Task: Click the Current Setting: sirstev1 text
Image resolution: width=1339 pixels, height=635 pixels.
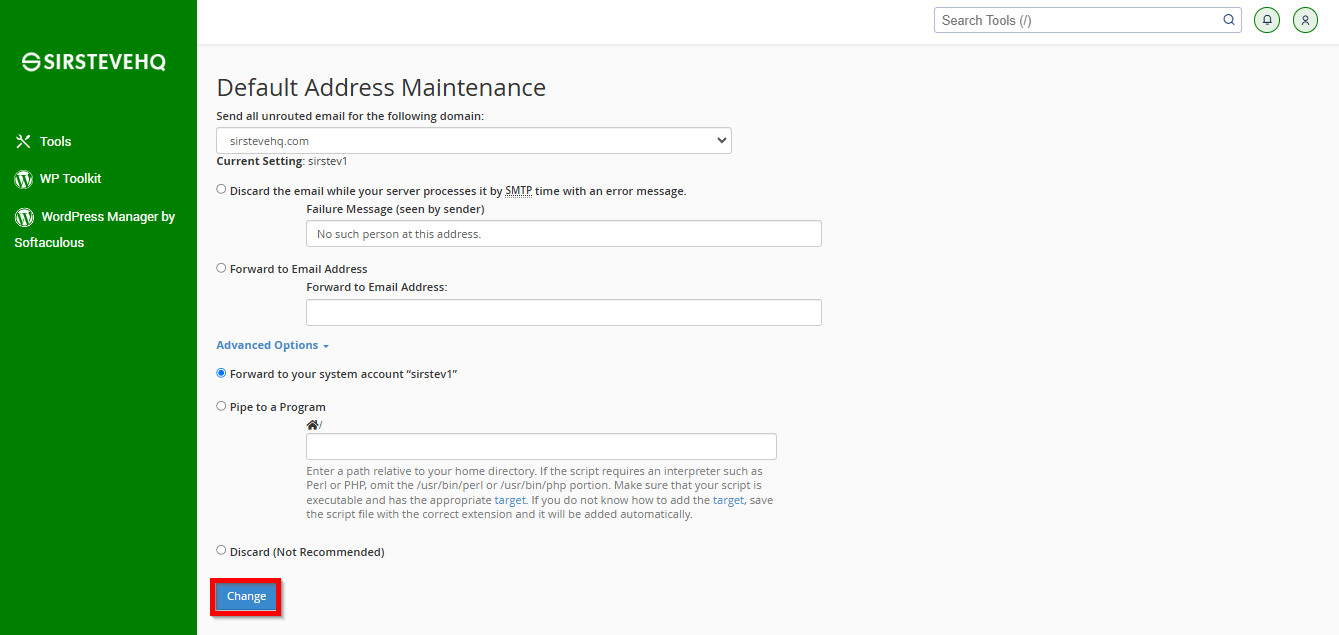Action: 282,161
